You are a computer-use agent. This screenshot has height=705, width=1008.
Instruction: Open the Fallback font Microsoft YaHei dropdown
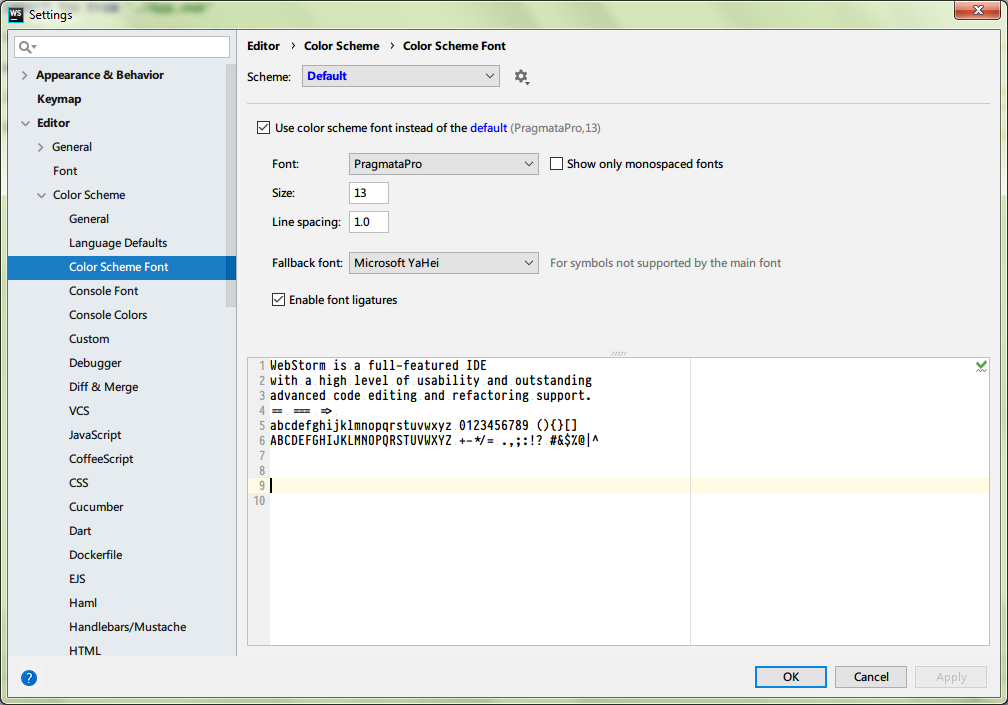coord(444,263)
